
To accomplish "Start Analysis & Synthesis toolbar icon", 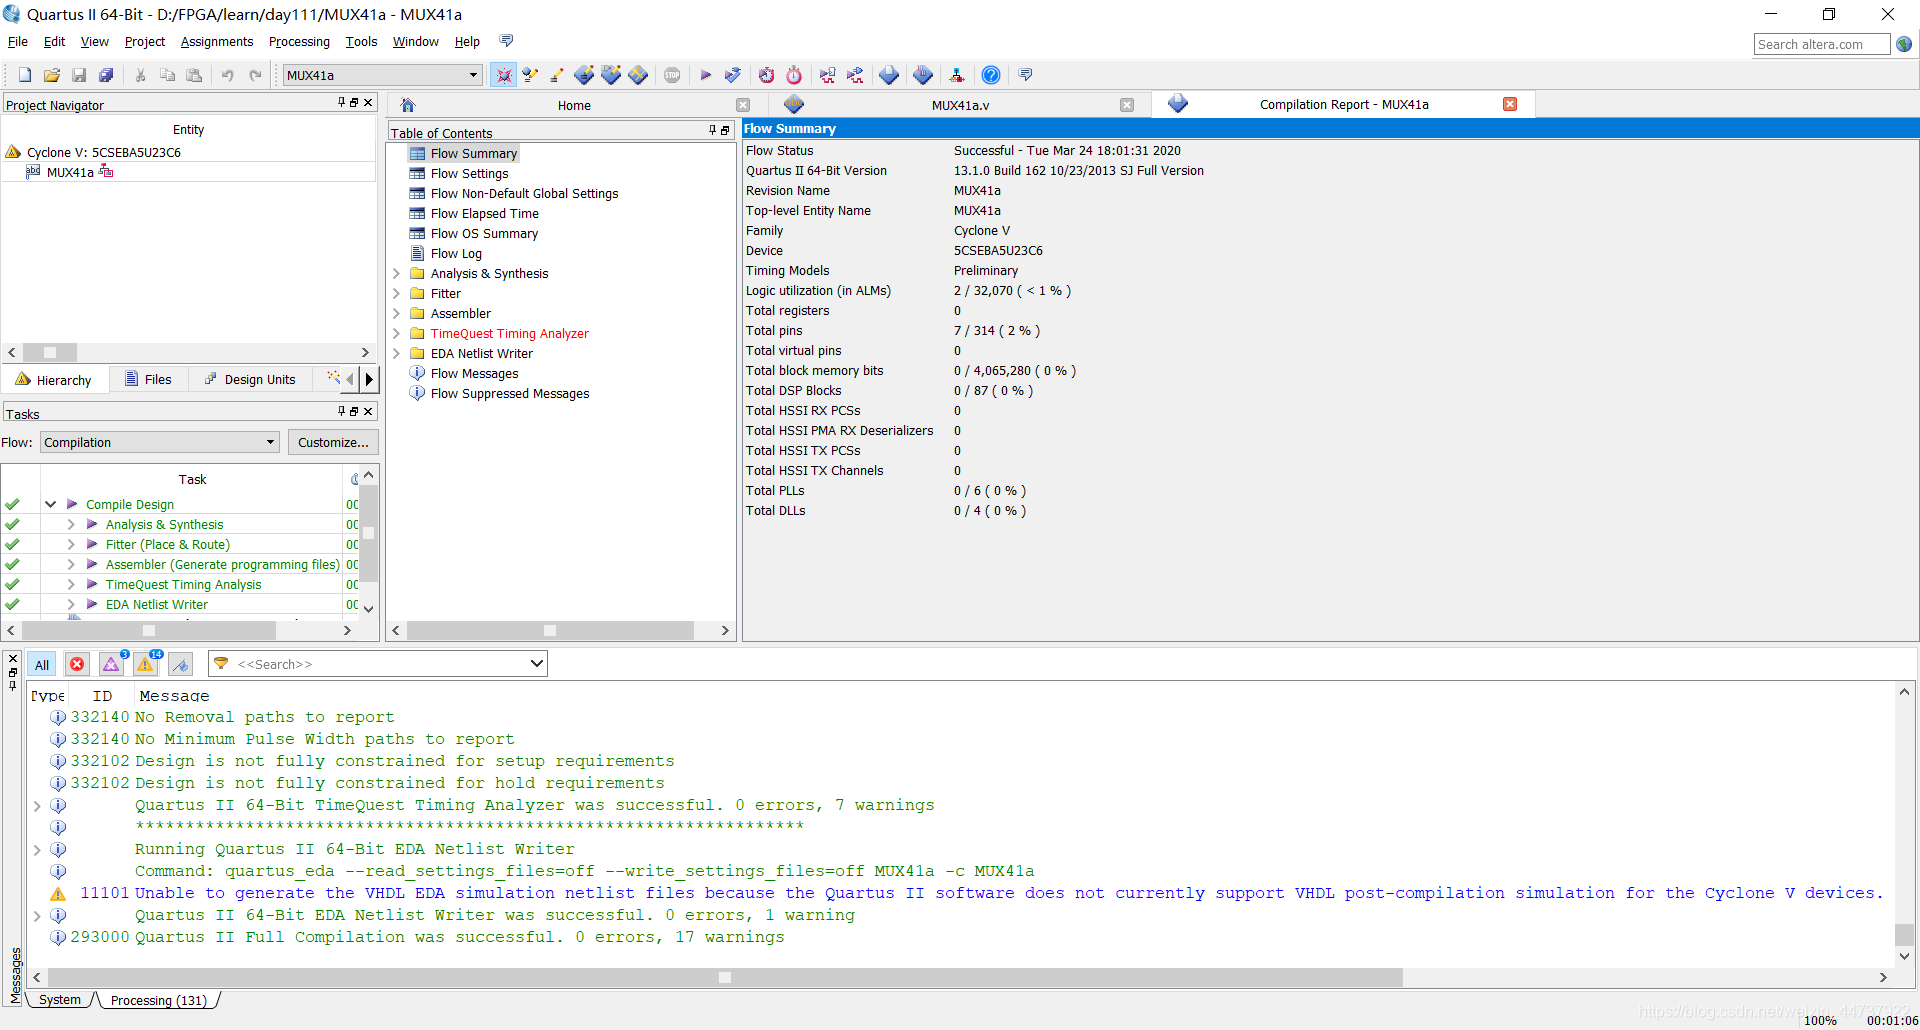I will [x=733, y=75].
